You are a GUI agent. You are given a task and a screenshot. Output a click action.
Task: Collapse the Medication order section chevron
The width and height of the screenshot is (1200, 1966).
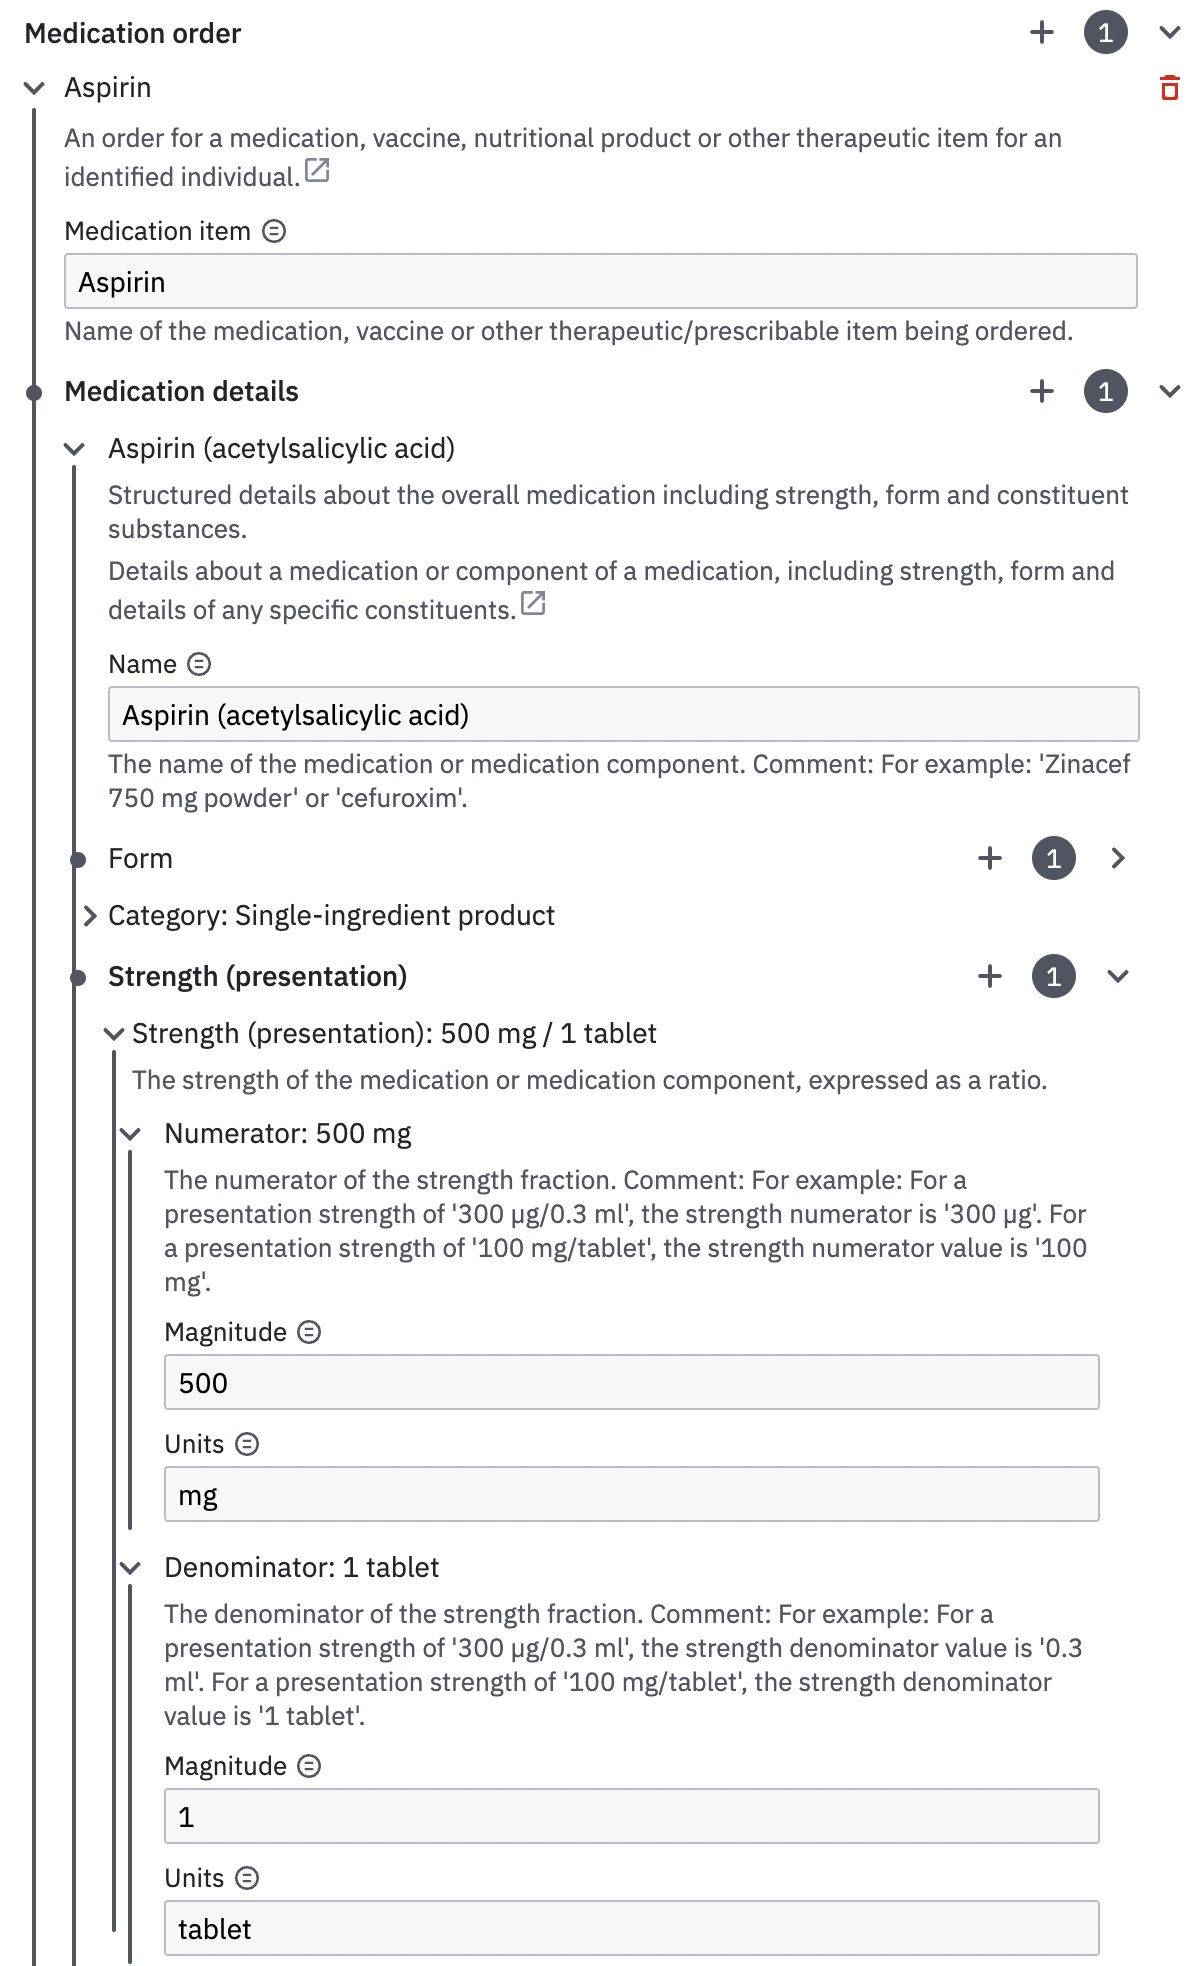(1169, 33)
